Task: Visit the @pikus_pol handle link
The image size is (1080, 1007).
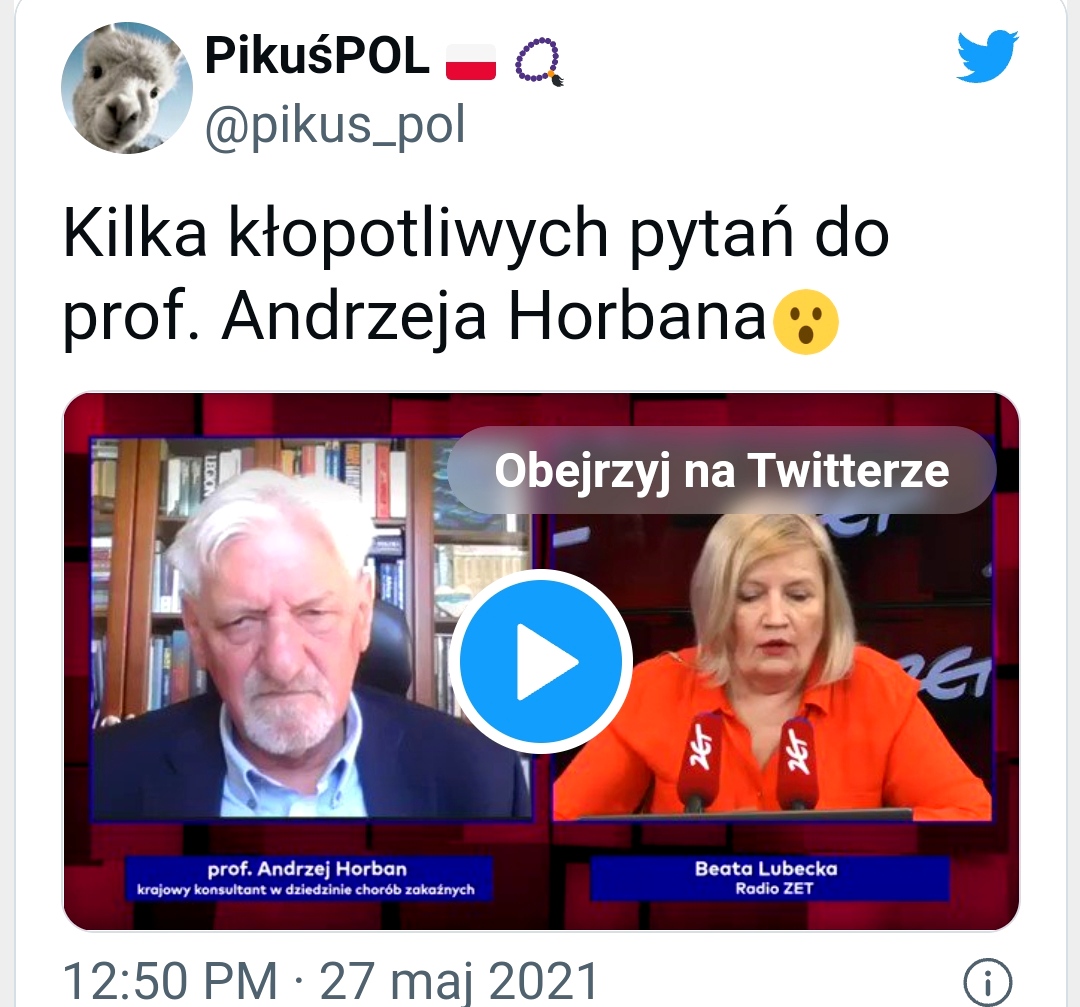Action: point(335,125)
